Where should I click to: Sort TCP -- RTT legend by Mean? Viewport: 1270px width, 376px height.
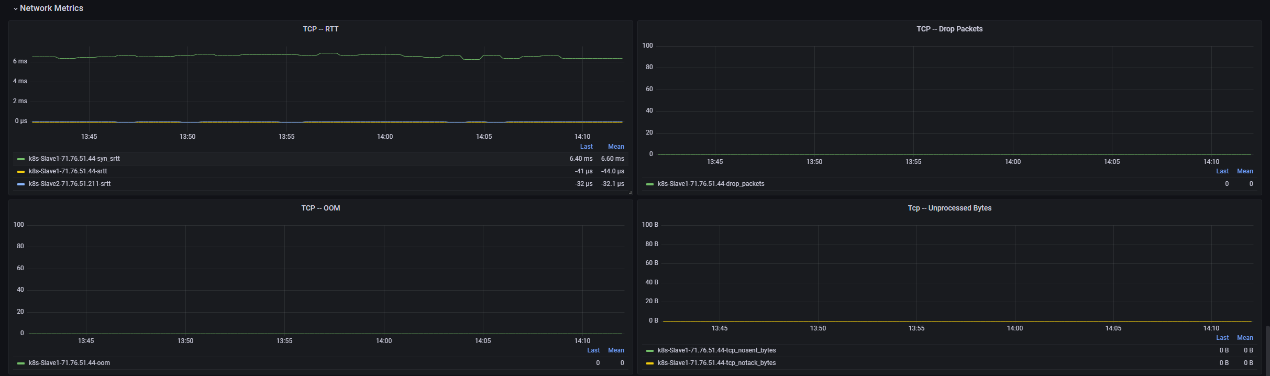(615, 146)
